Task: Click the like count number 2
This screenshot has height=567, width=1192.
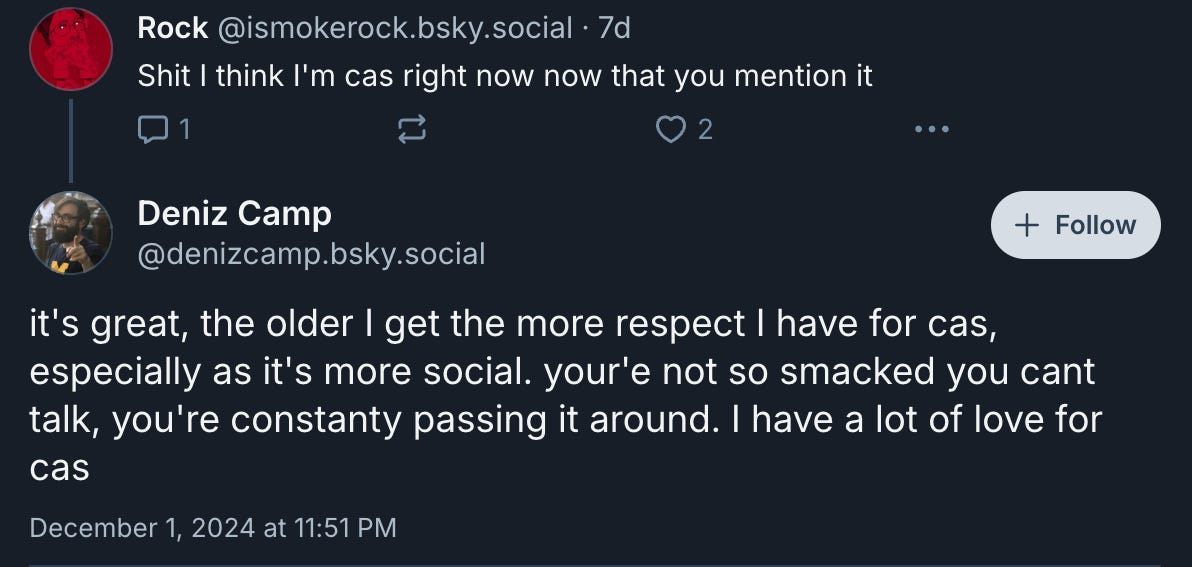Action: pyautogui.click(x=705, y=129)
